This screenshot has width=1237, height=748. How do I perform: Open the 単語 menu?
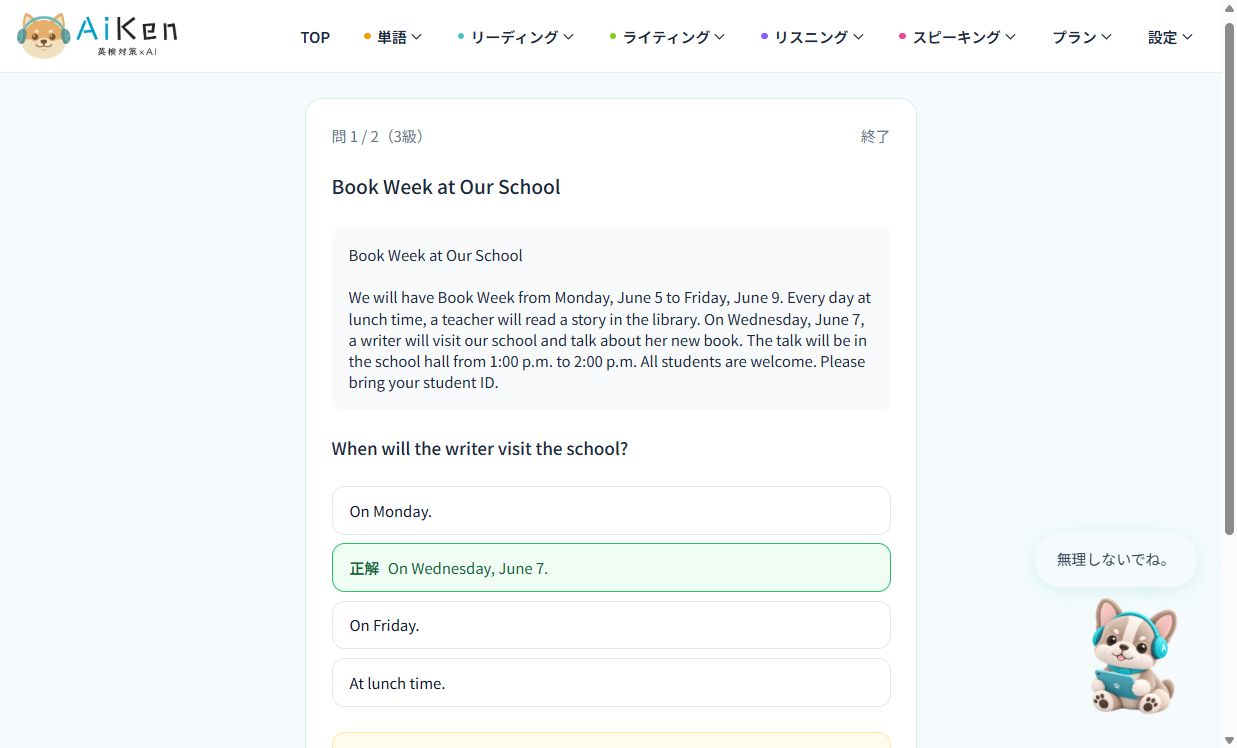point(393,37)
